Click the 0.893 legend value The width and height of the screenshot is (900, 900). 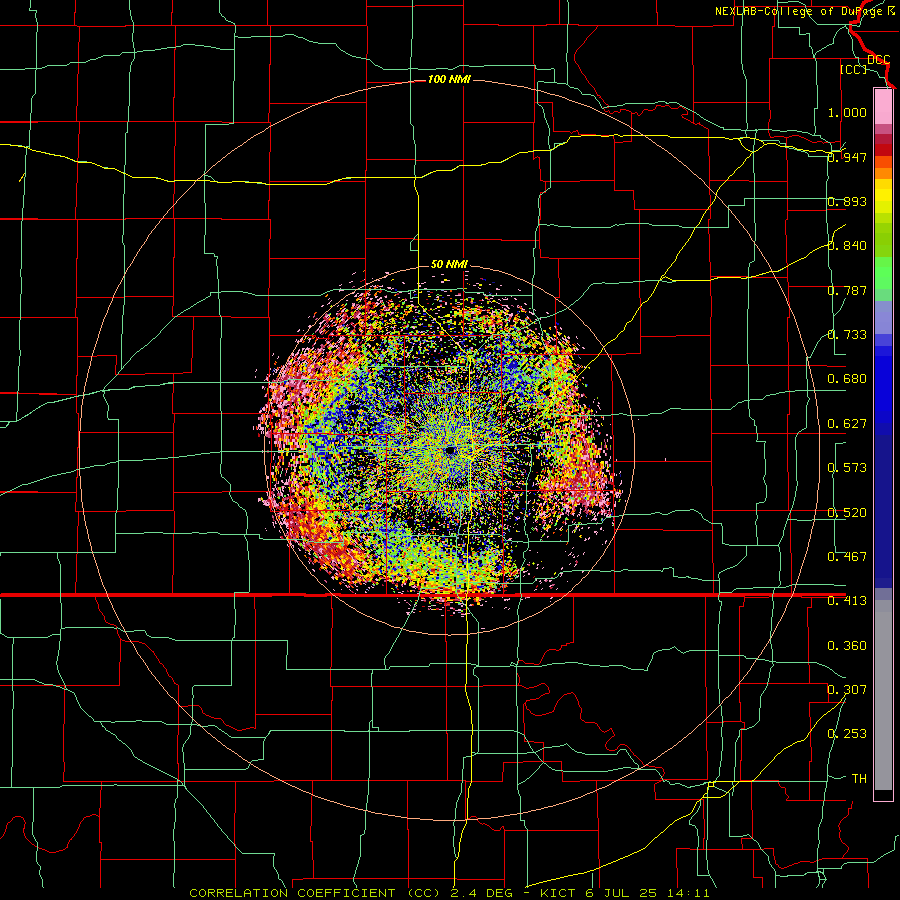click(847, 201)
